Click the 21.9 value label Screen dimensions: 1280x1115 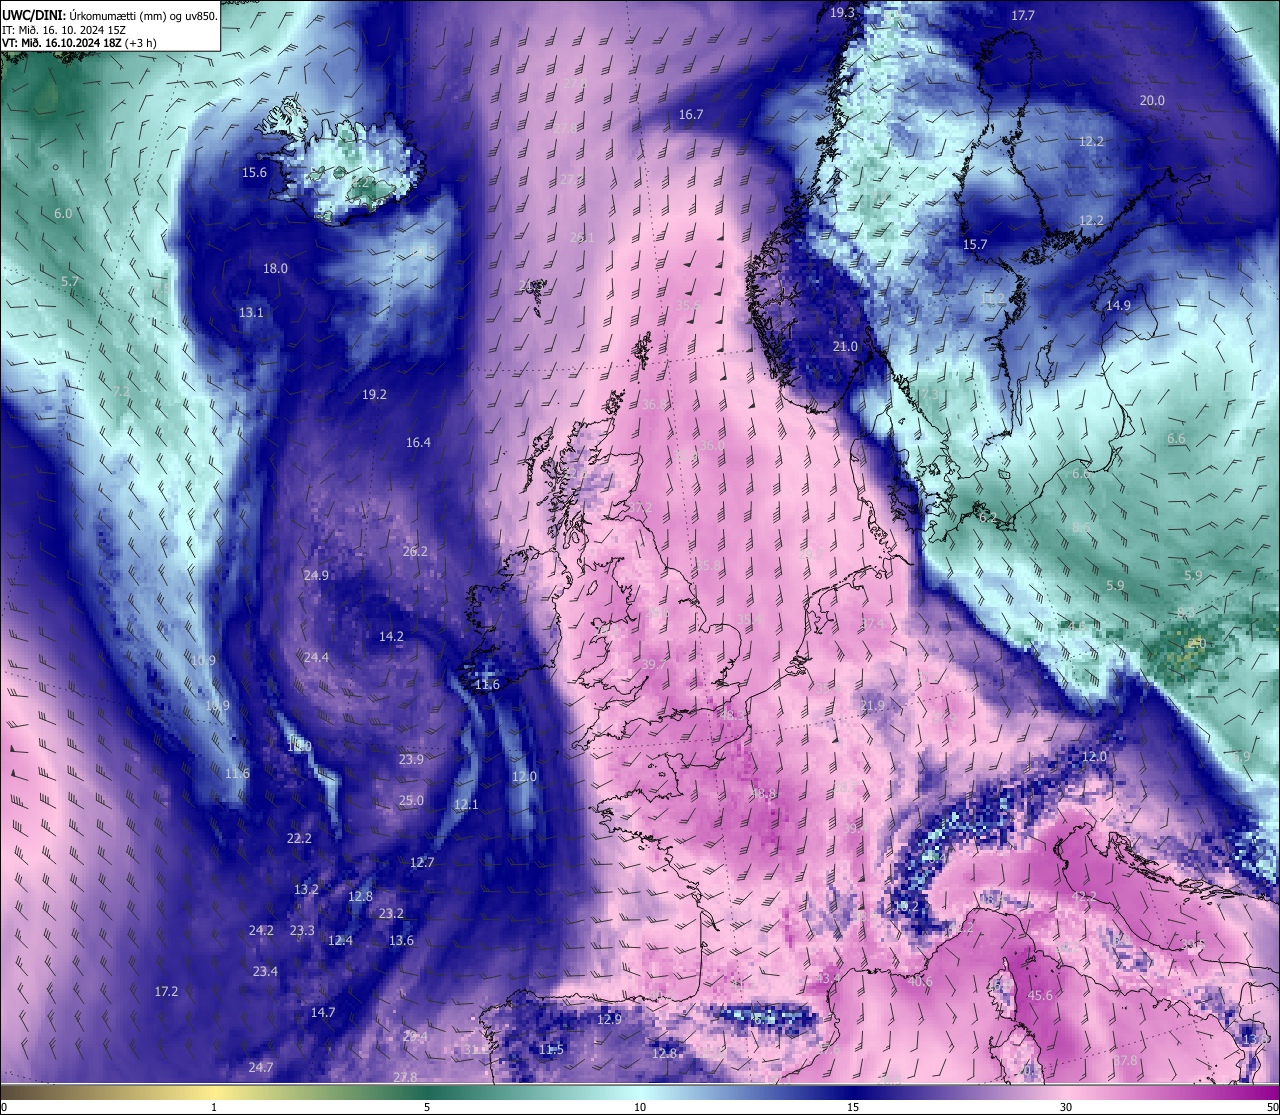872,706
